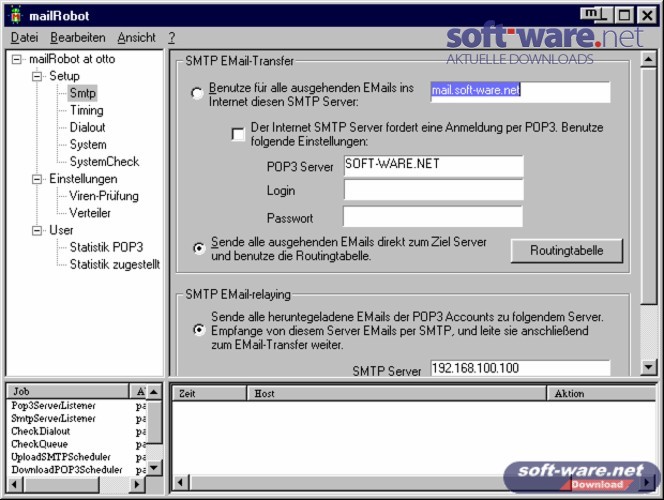Click log panel scroll left arrow
This screenshot has width=664, height=500.
(180, 483)
